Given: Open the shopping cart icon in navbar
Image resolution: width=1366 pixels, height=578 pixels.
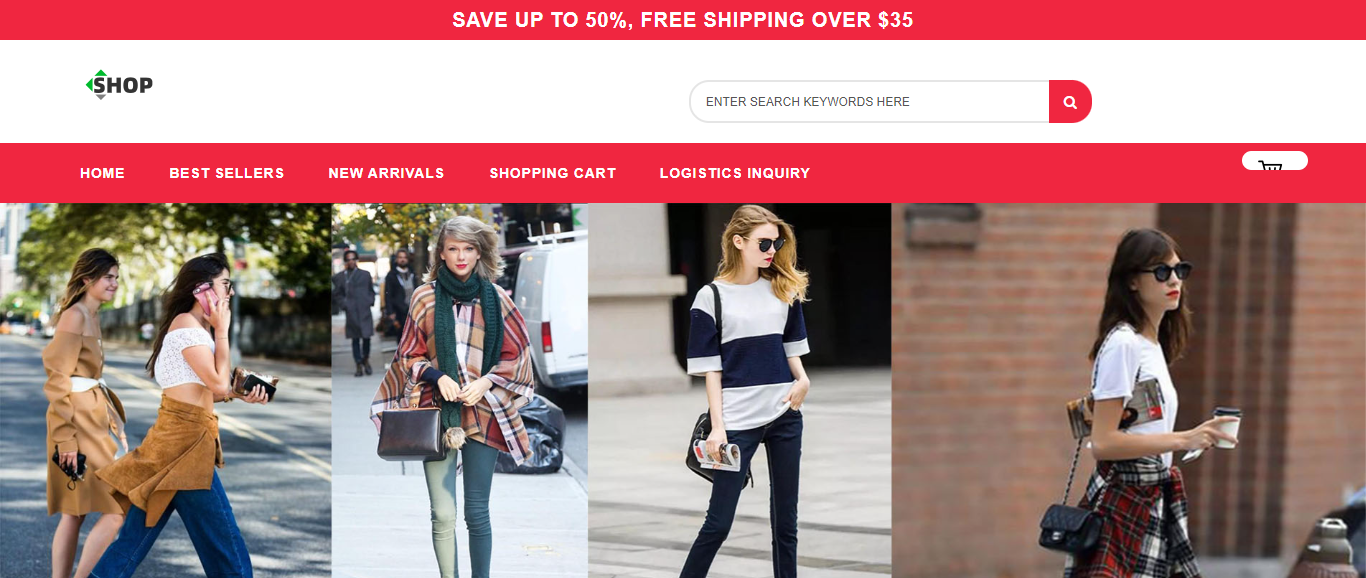Looking at the screenshot, I should [1271, 167].
